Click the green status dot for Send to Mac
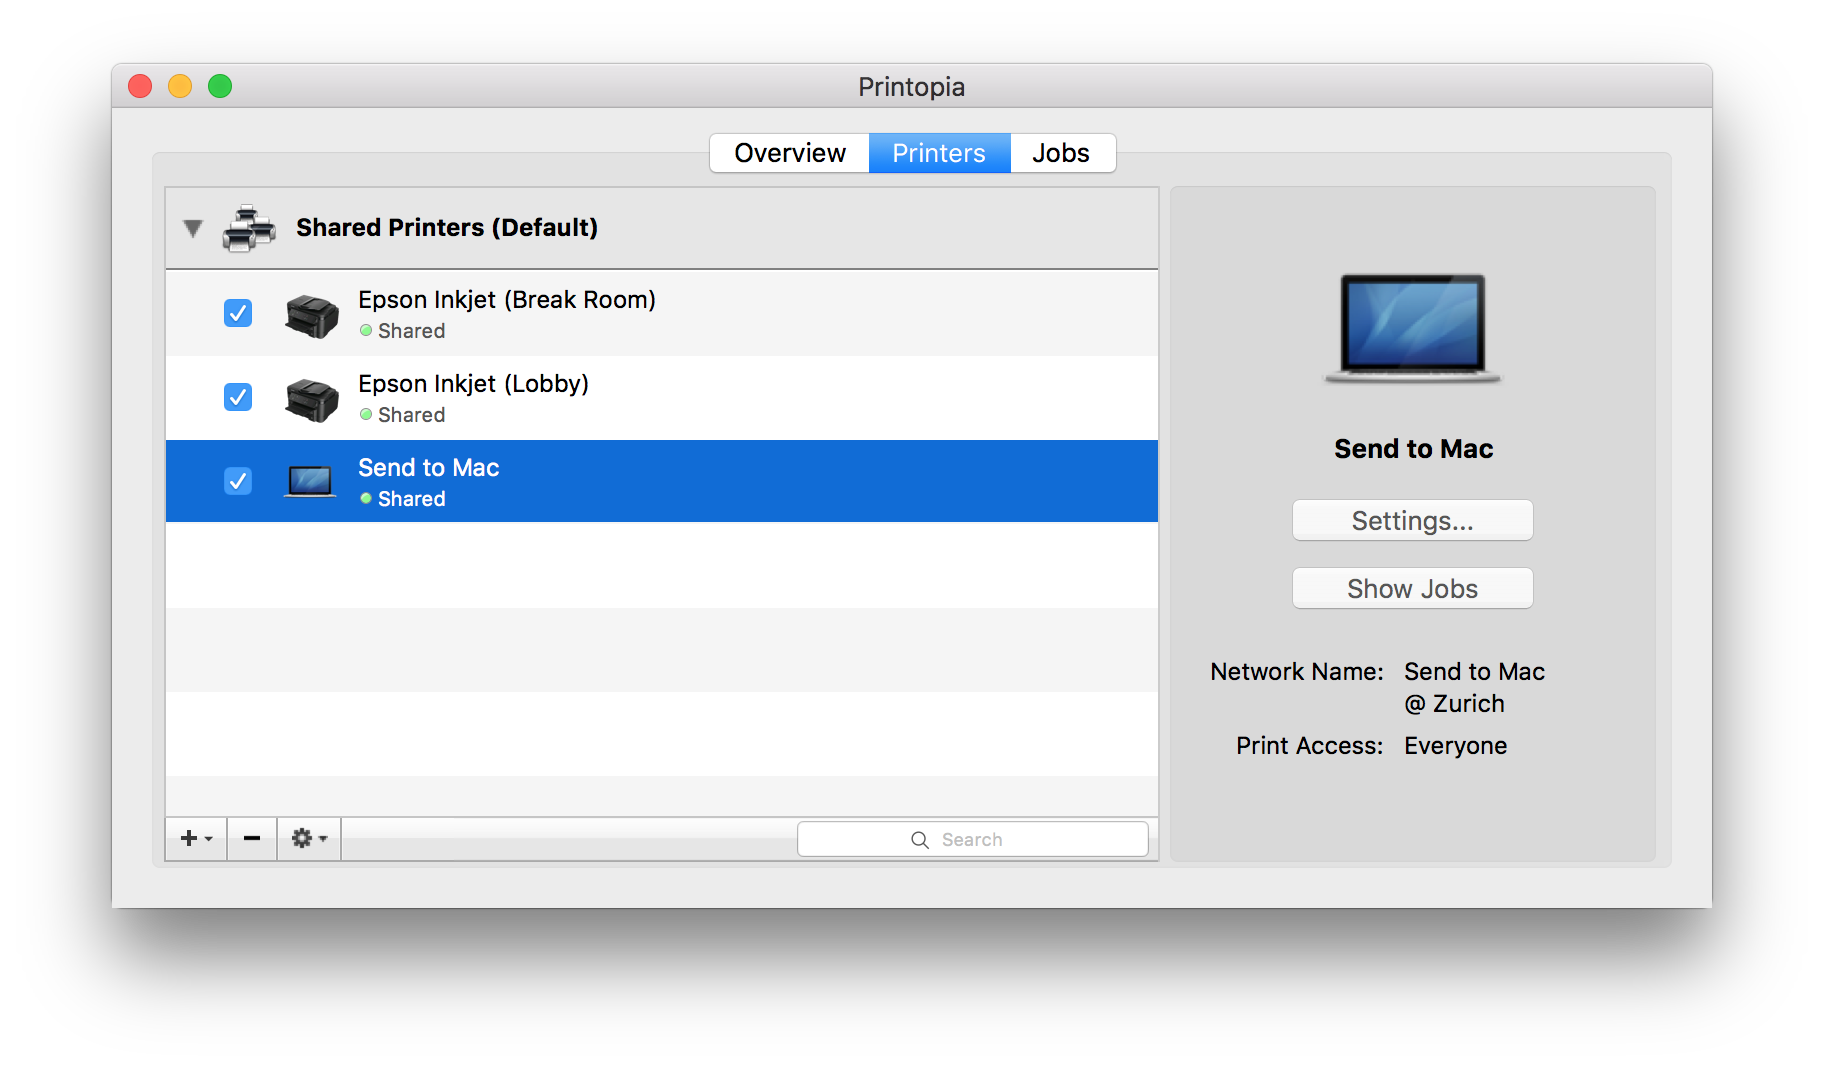This screenshot has height=1068, width=1824. tap(366, 498)
